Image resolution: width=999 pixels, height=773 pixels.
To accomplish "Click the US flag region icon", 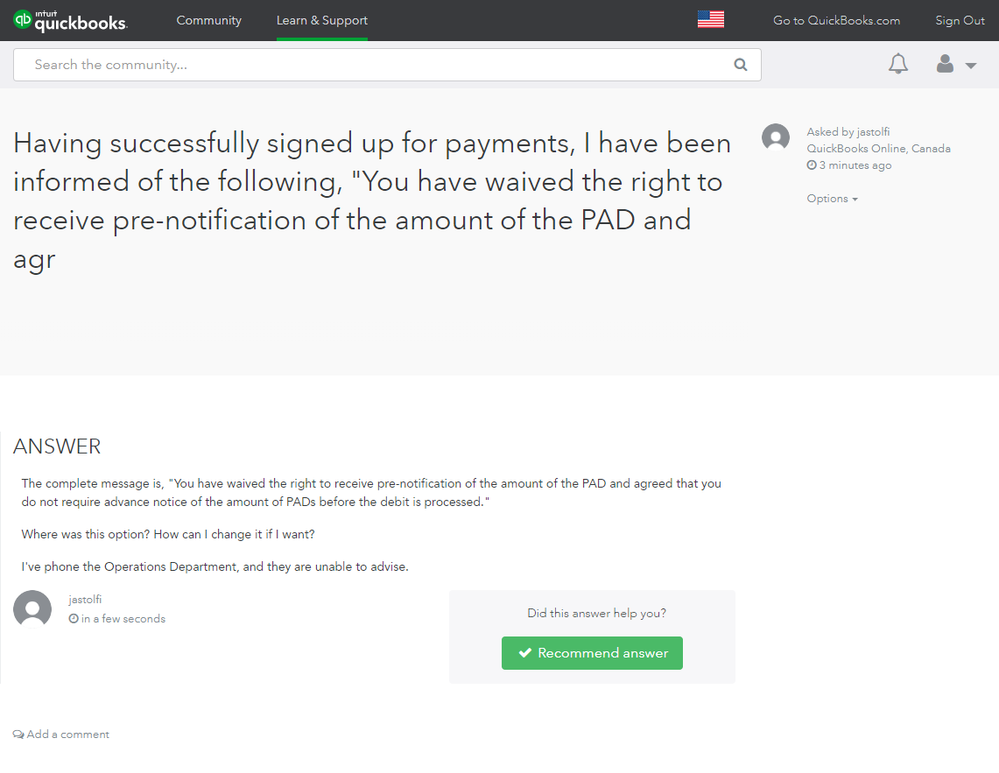I will (711, 20).
